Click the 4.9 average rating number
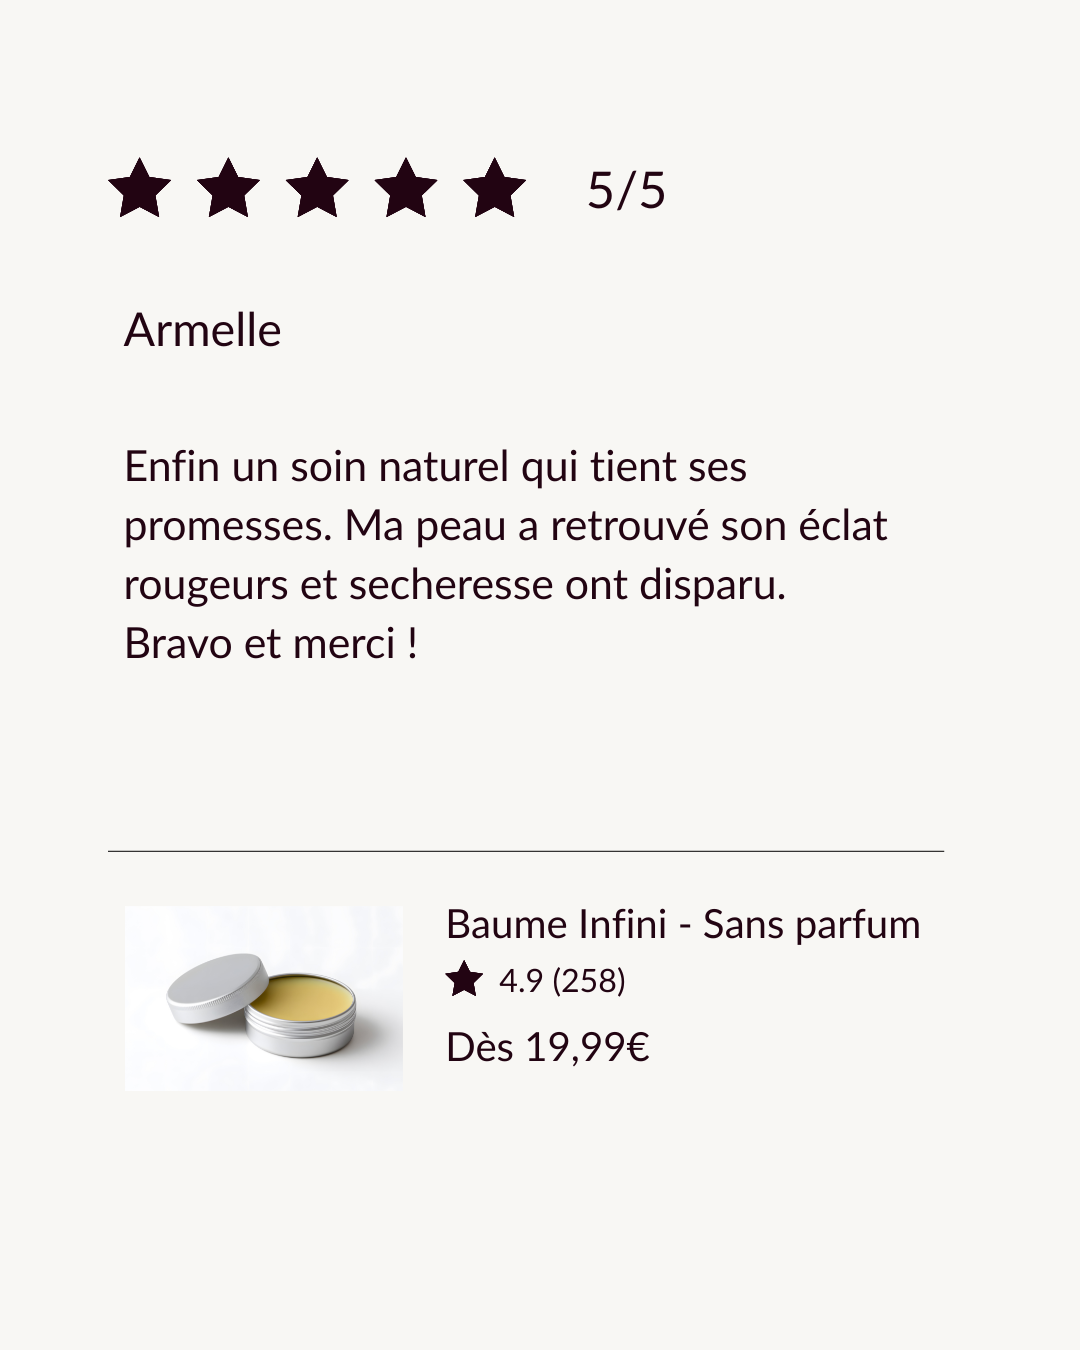 pyautogui.click(x=520, y=981)
